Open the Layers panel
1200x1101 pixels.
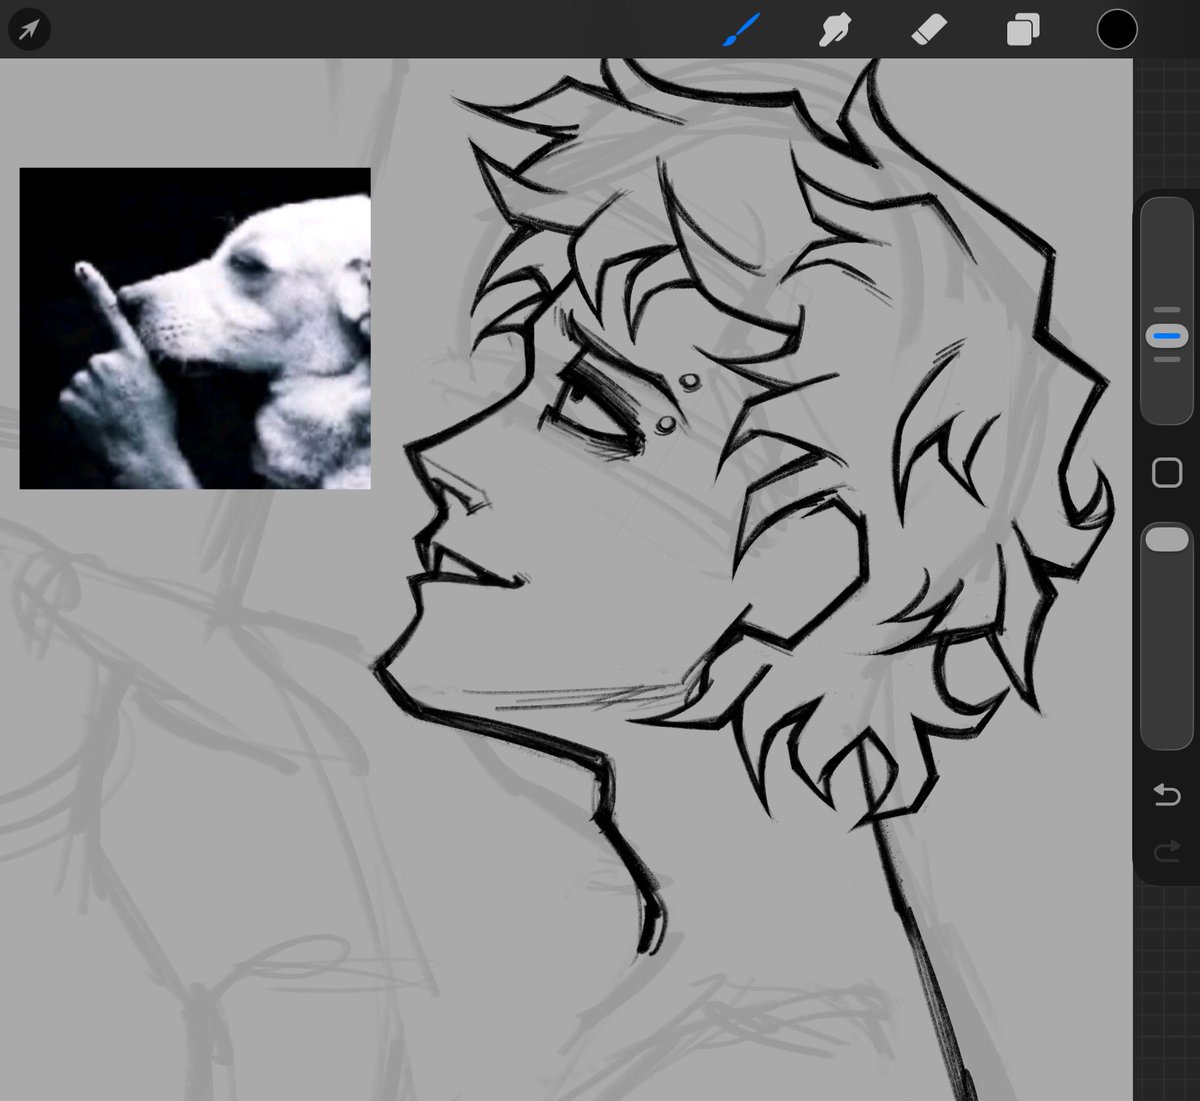point(1022,30)
